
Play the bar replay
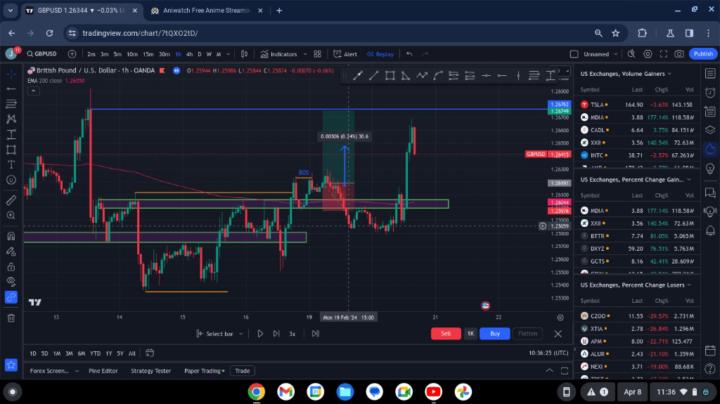pos(260,334)
